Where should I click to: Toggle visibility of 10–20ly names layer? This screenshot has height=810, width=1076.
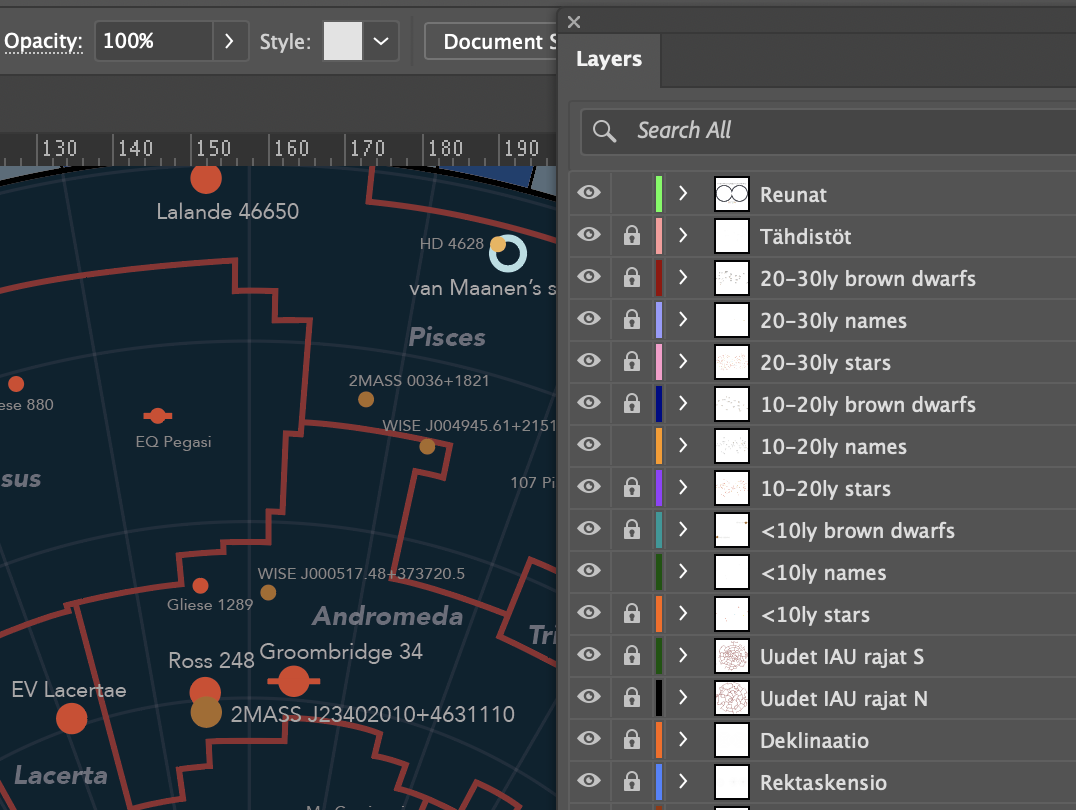pos(589,444)
